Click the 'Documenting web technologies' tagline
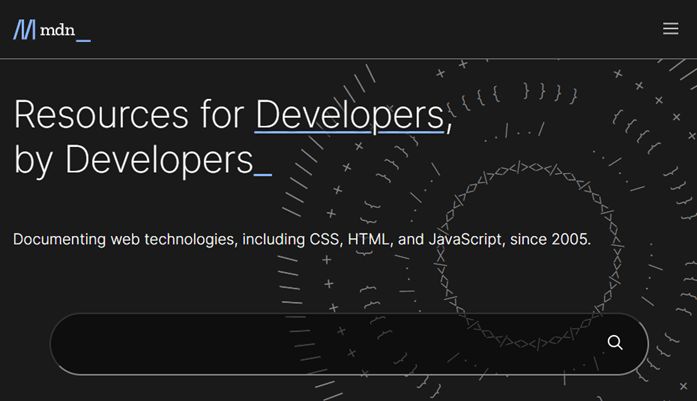Image resolution: width=697 pixels, height=401 pixels. point(302,239)
